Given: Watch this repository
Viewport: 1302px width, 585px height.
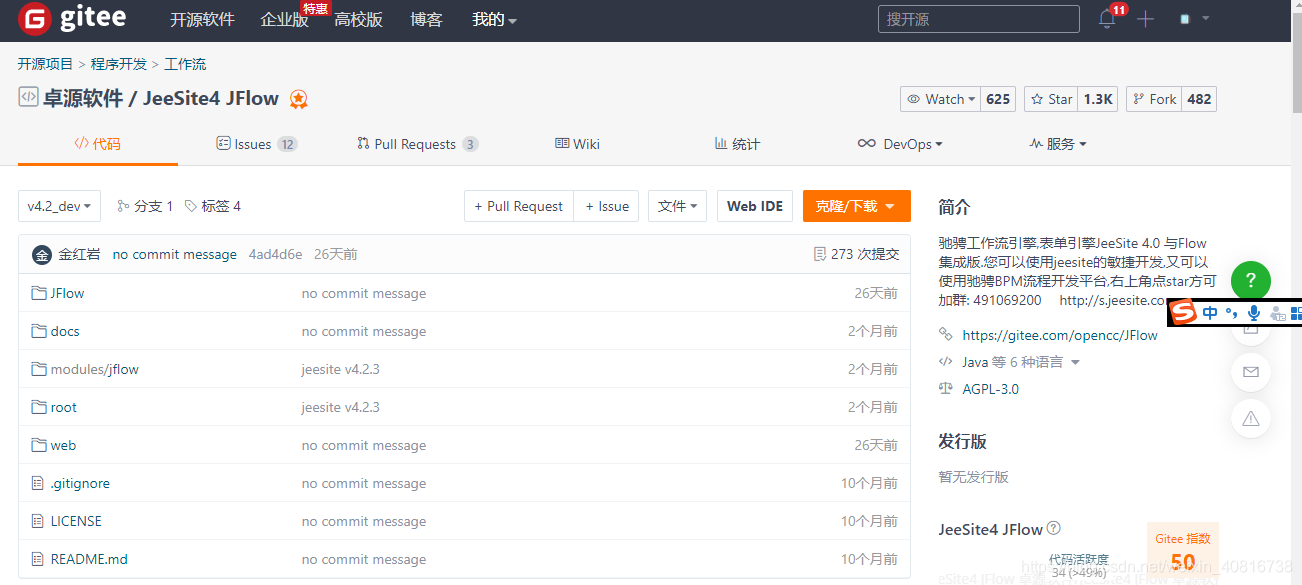Looking at the screenshot, I should tap(940, 99).
